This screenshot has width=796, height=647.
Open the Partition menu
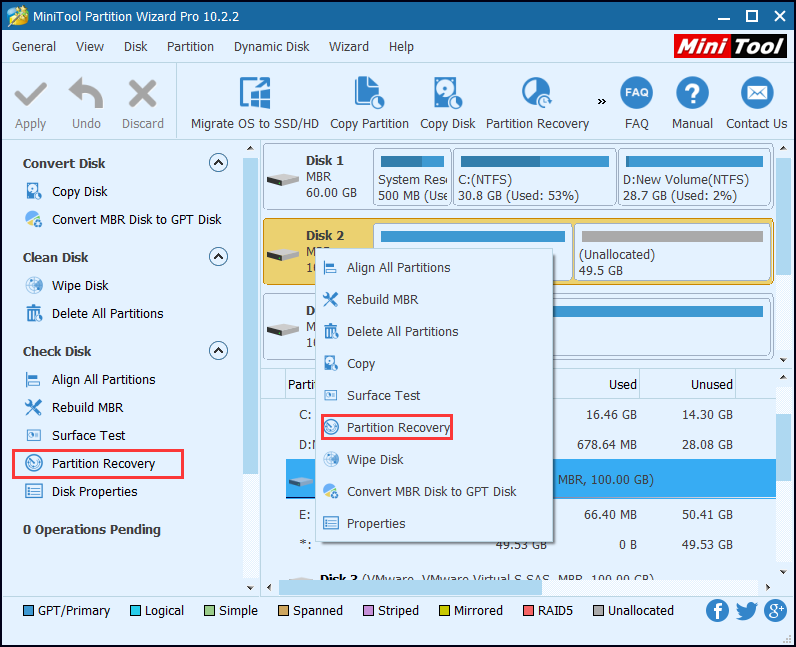[190, 47]
